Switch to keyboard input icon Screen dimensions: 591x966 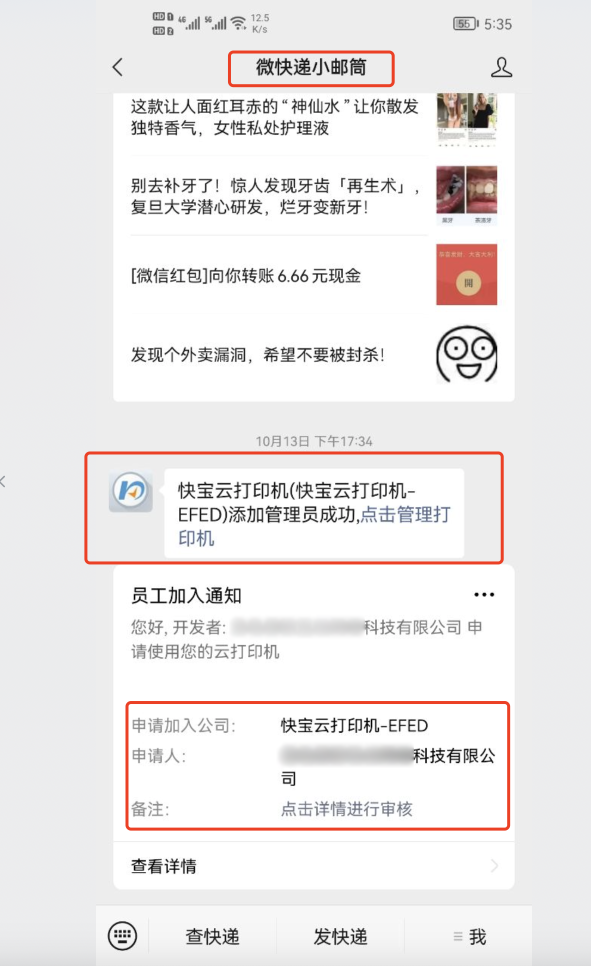(122, 936)
